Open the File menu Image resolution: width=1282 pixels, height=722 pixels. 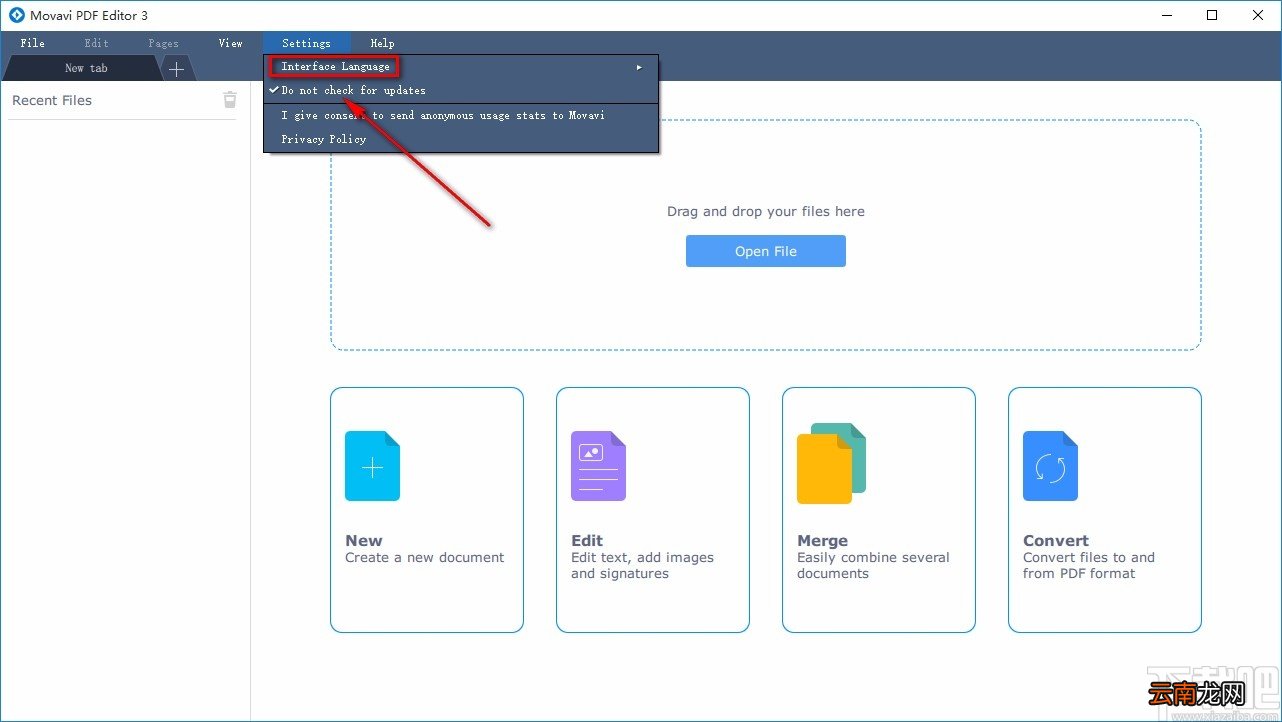click(x=33, y=43)
